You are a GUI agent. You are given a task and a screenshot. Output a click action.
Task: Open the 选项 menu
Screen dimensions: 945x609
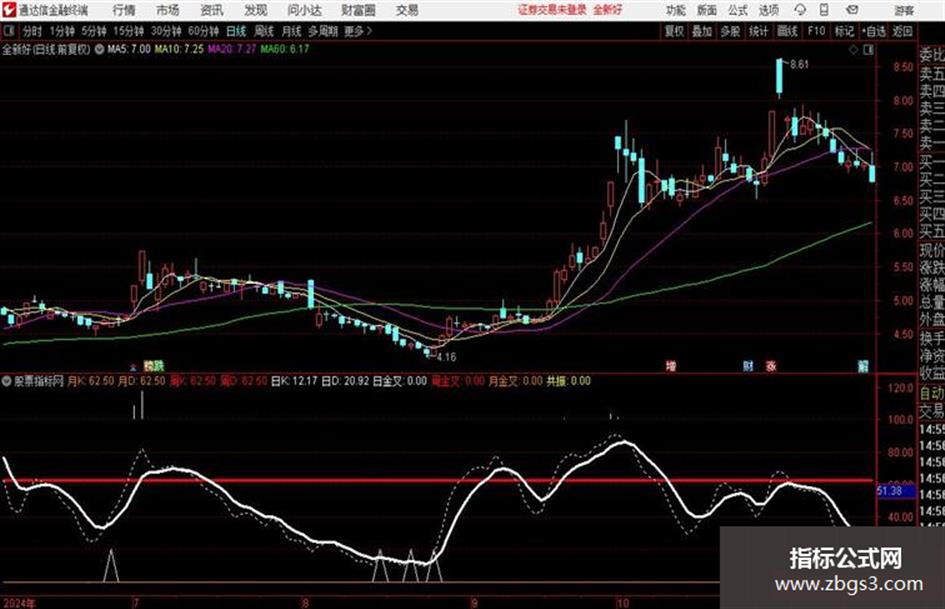[x=769, y=10]
